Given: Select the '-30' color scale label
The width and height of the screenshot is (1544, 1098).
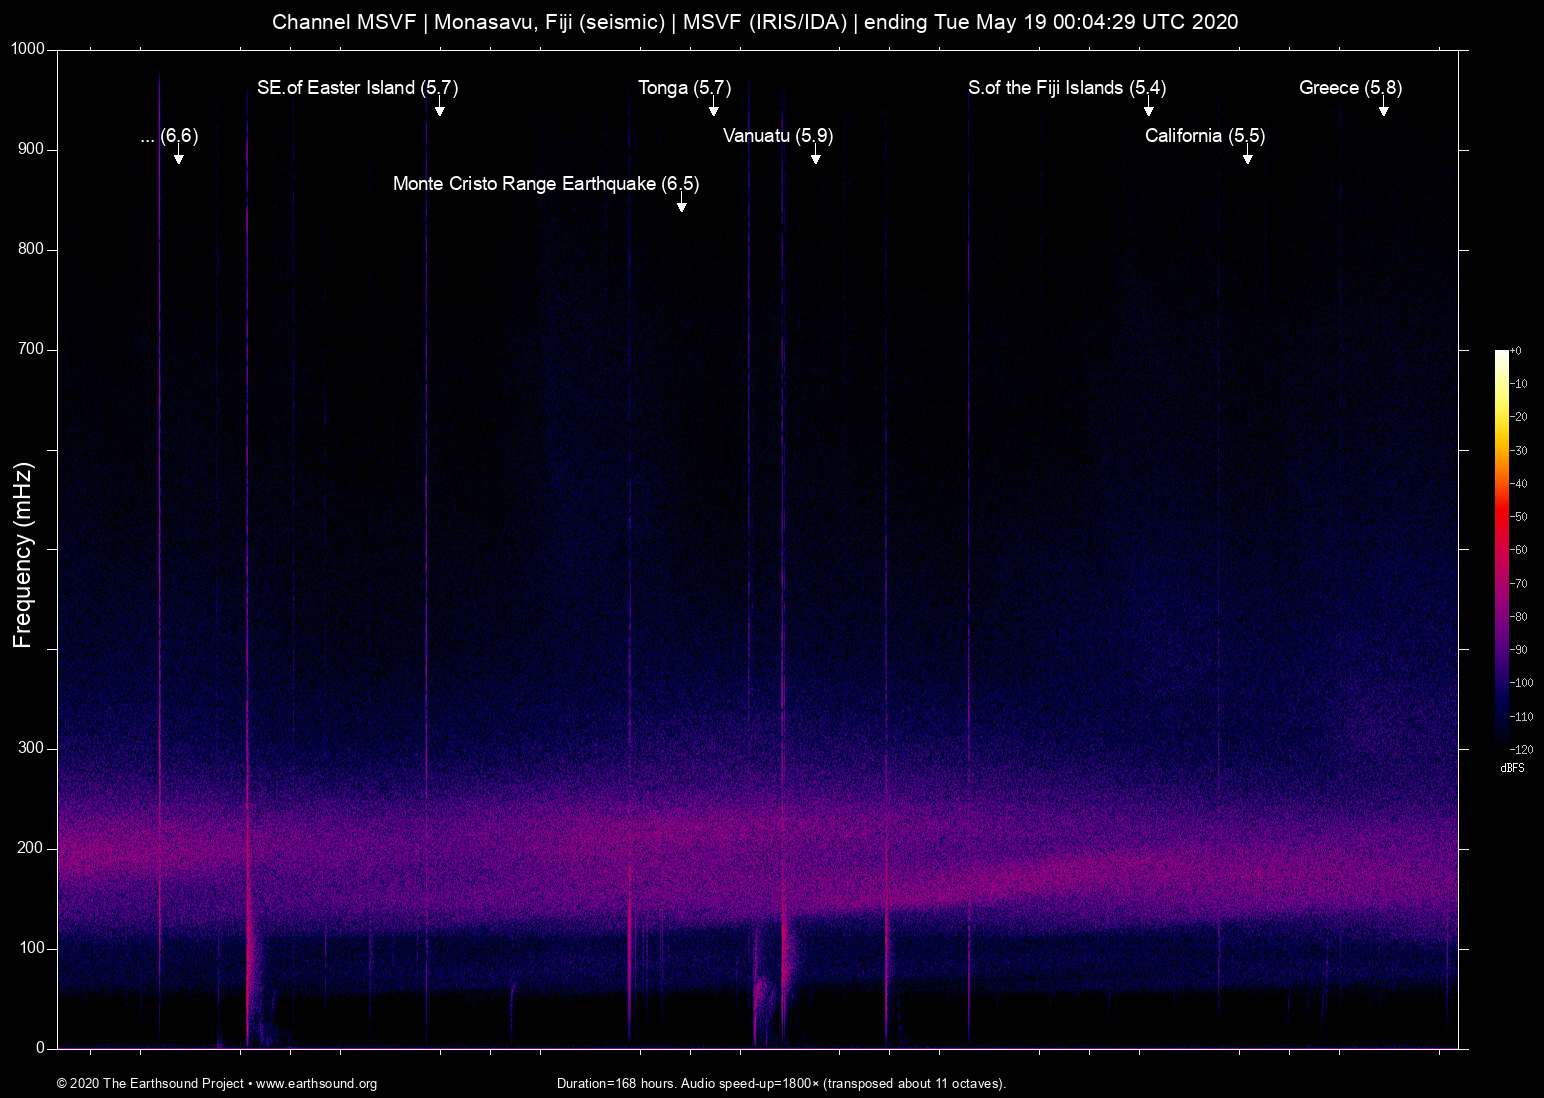Looking at the screenshot, I should [1518, 451].
